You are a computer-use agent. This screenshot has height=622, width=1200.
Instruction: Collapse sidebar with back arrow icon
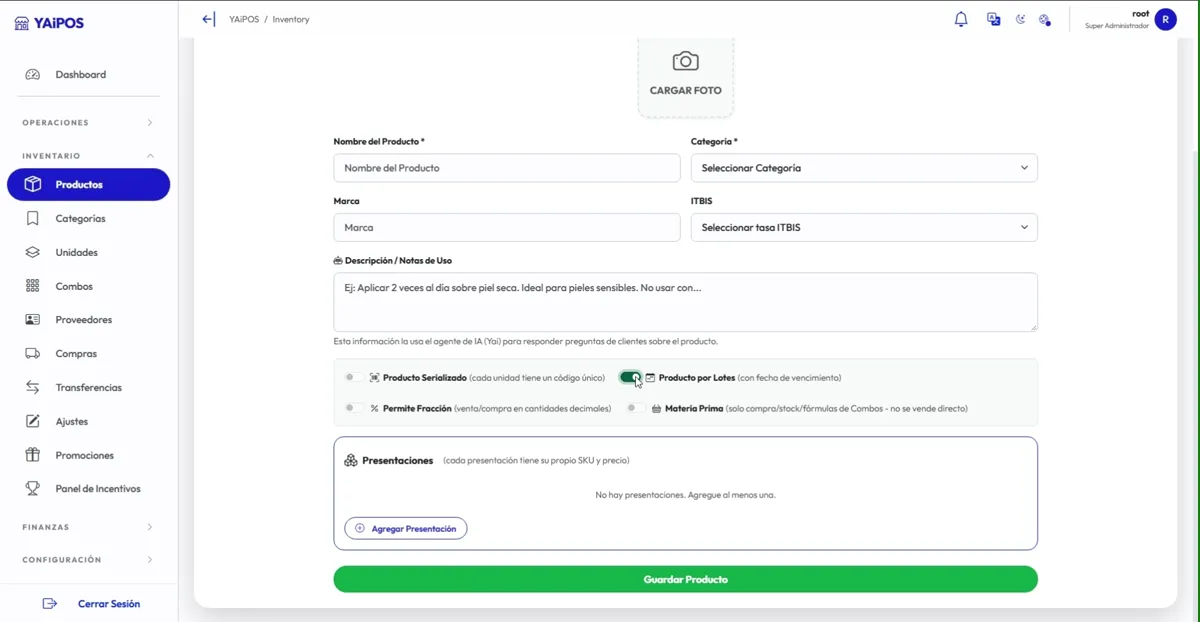pyautogui.click(x=208, y=19)
